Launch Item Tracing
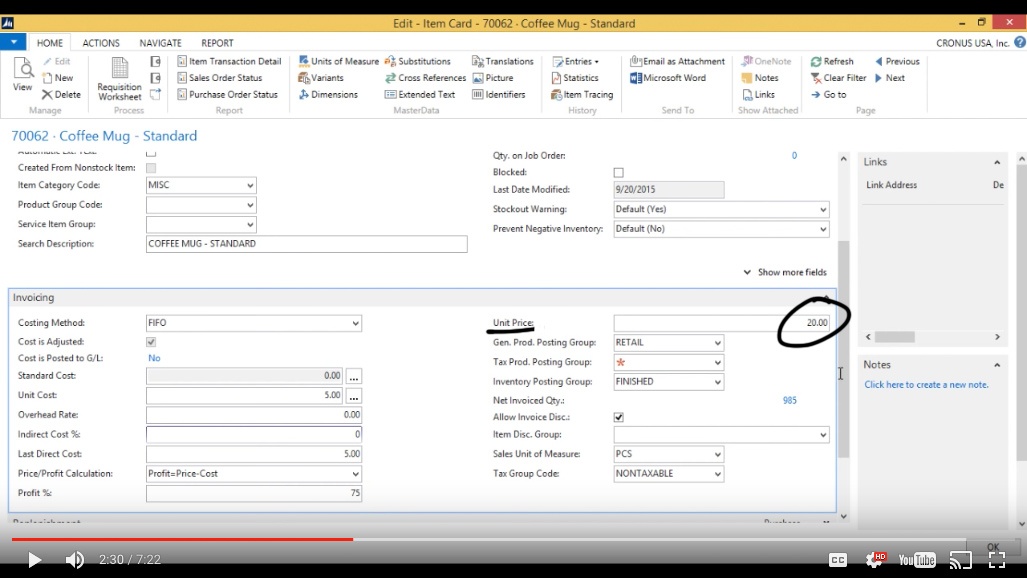 pyautogui.click(x=582, y=94)
